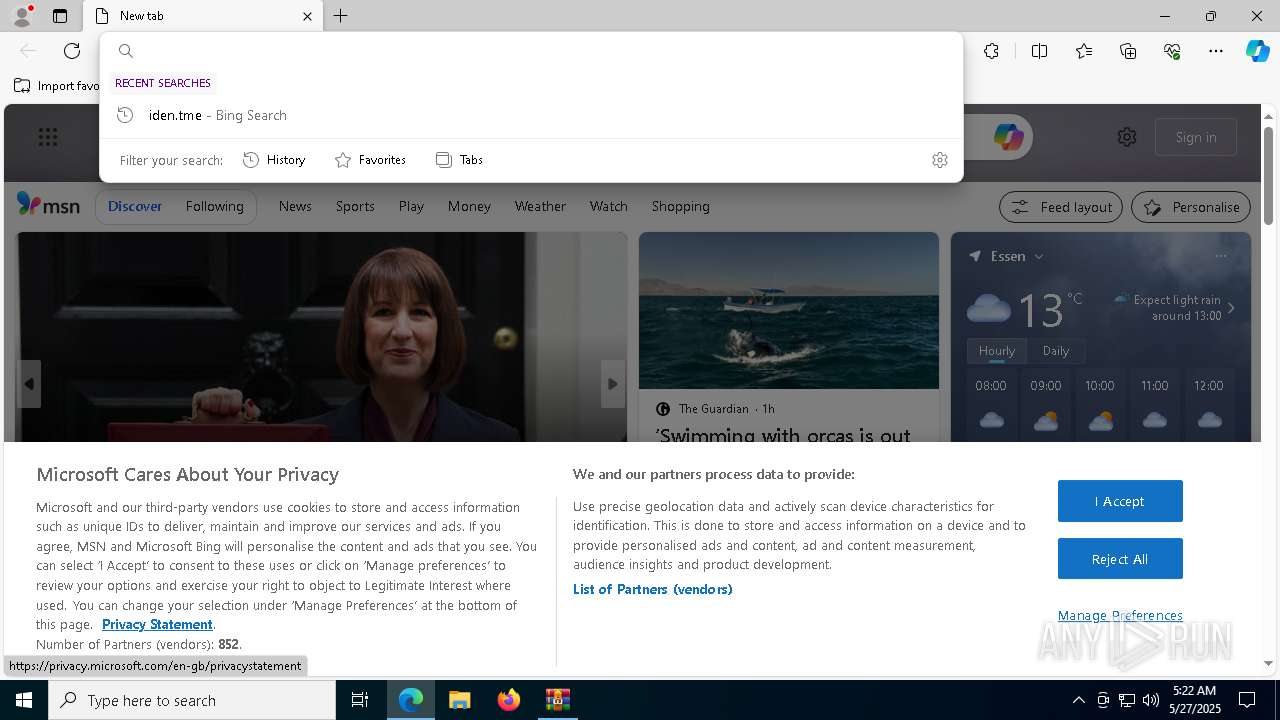
Task: Open Task View on taskbar
Action: [x=360, y=700]
